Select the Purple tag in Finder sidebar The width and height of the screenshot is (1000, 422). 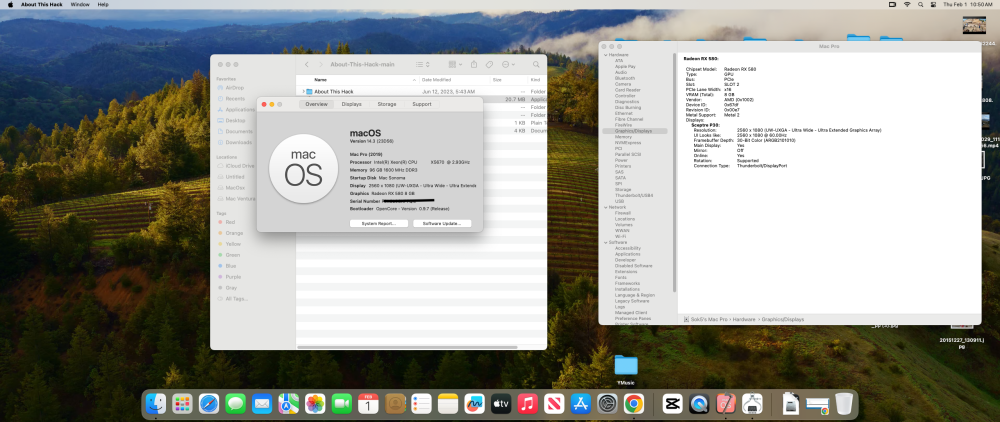click(x=233, y=277)
